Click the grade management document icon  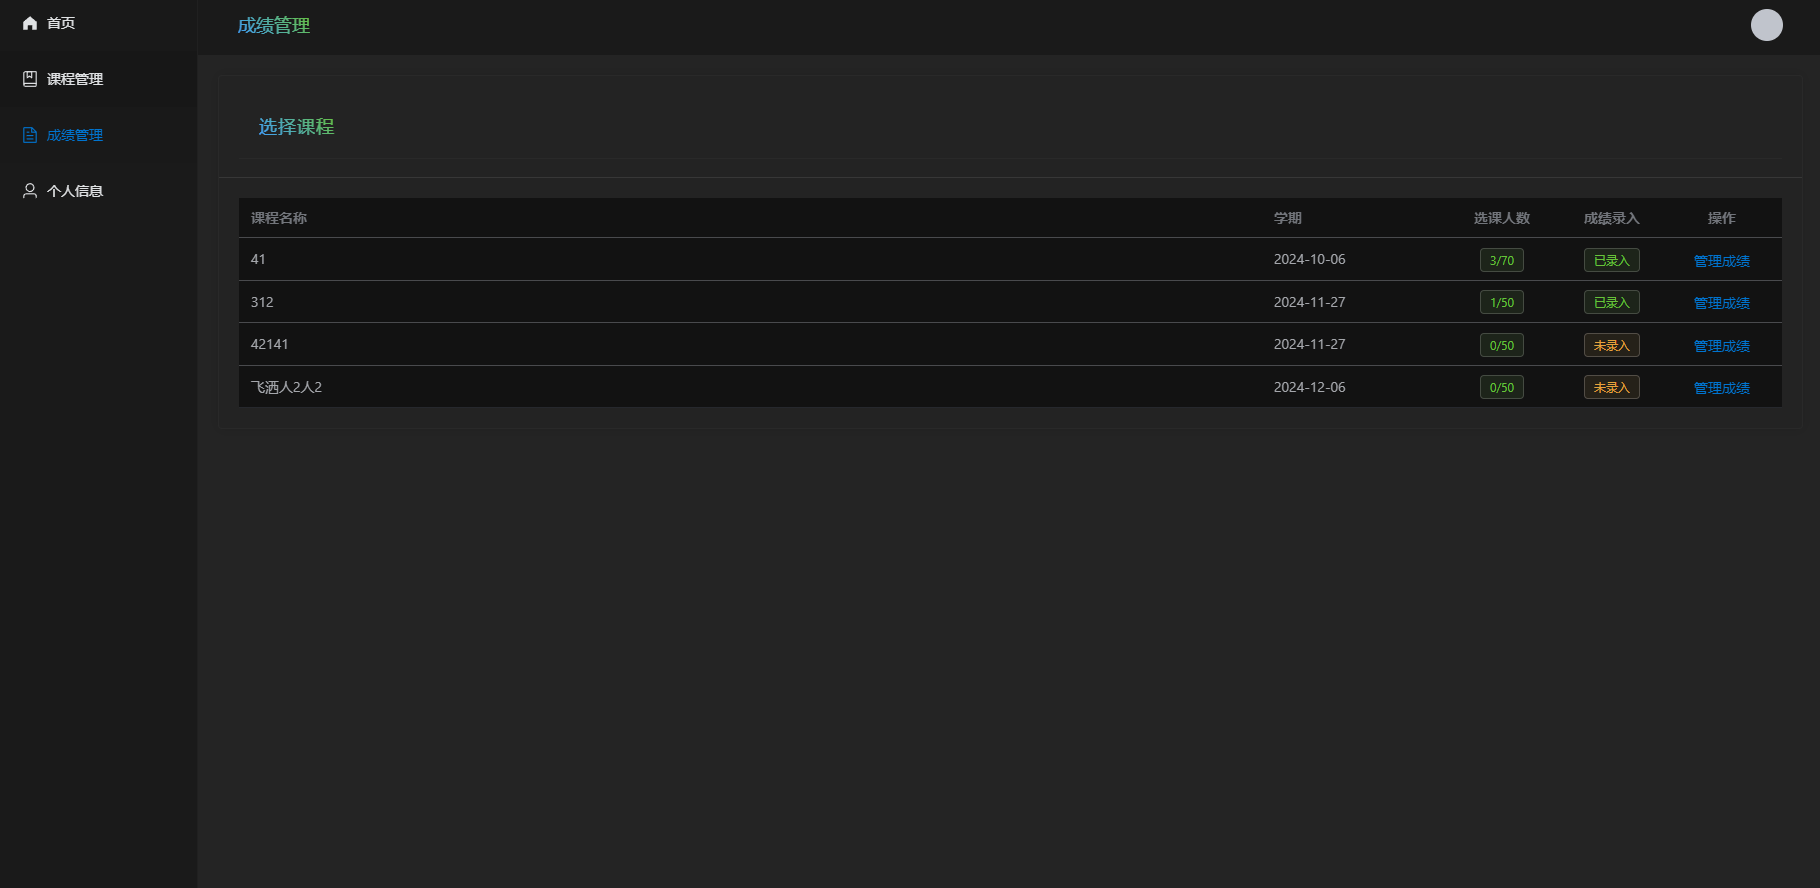pyautogui.click(x=30, y=135)
